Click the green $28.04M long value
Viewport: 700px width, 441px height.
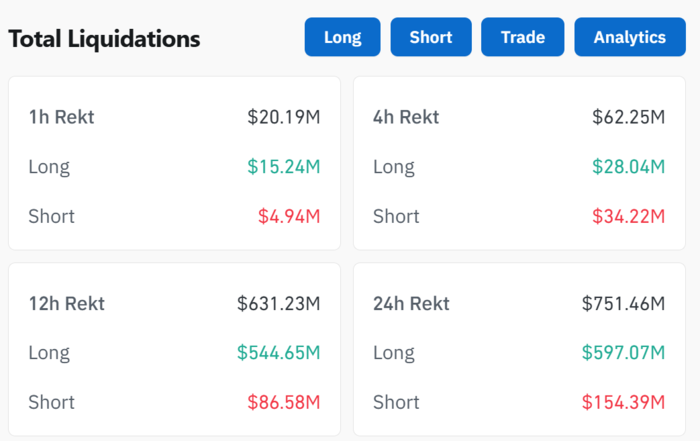point(628,166)
